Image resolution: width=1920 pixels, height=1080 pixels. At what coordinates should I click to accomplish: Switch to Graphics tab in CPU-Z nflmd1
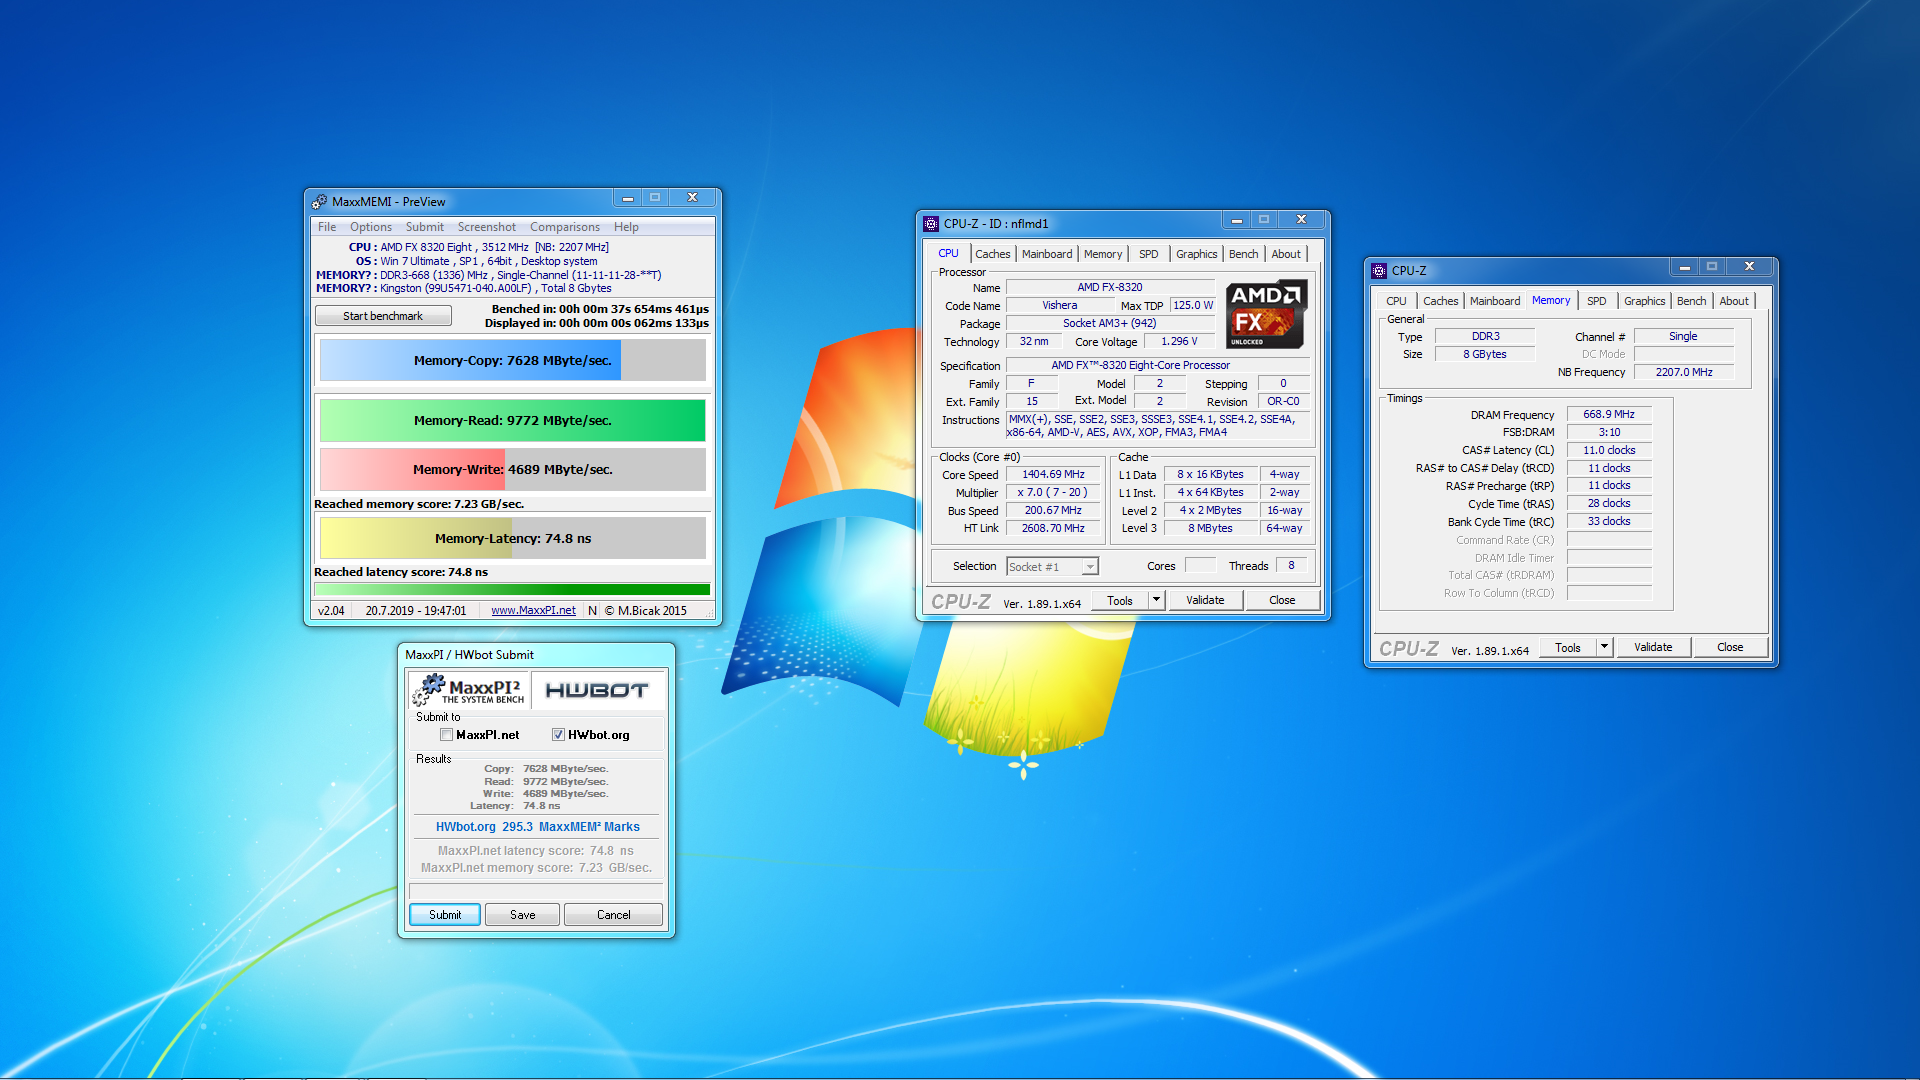(x=1197, y=254)
